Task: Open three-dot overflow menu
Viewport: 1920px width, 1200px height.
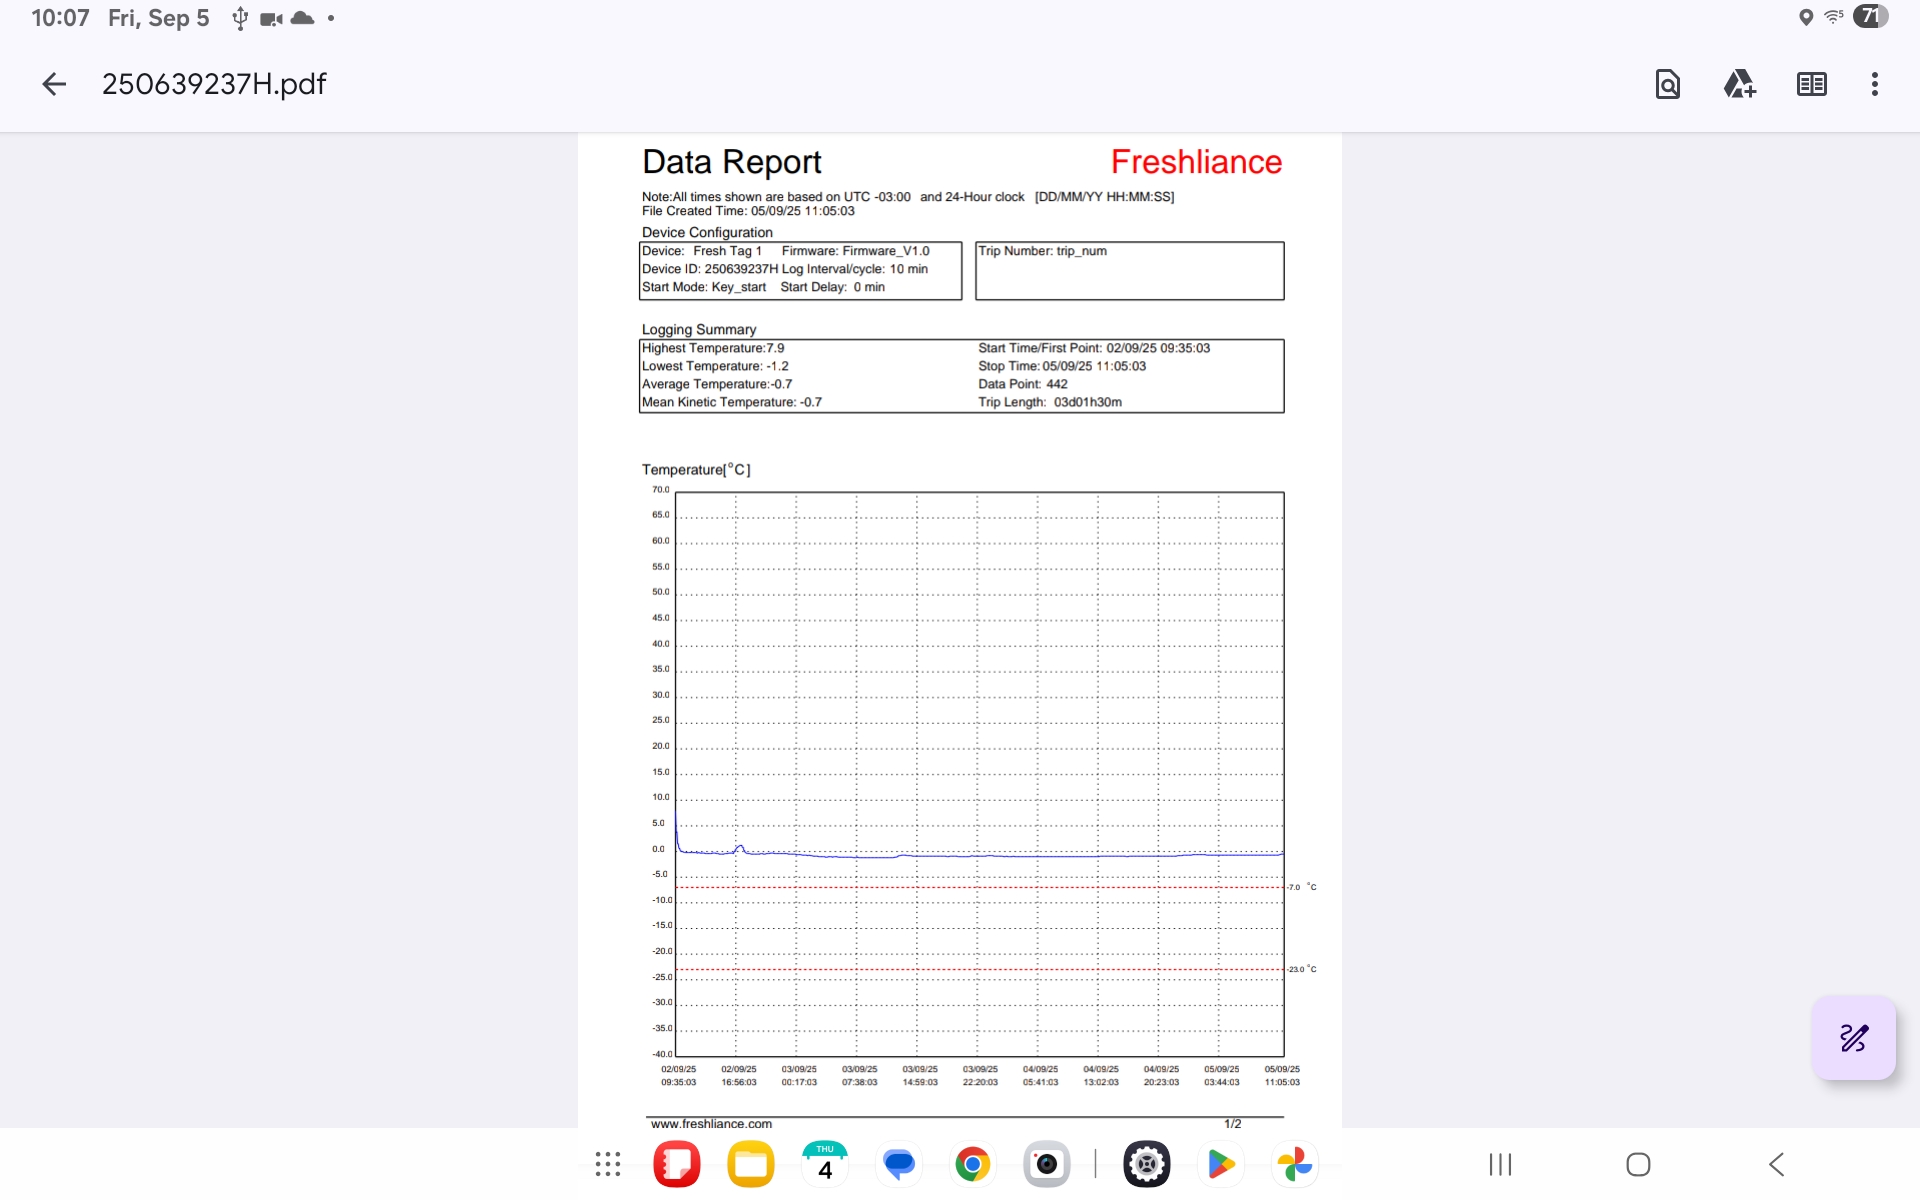Action: click(x=1874, y=84)
